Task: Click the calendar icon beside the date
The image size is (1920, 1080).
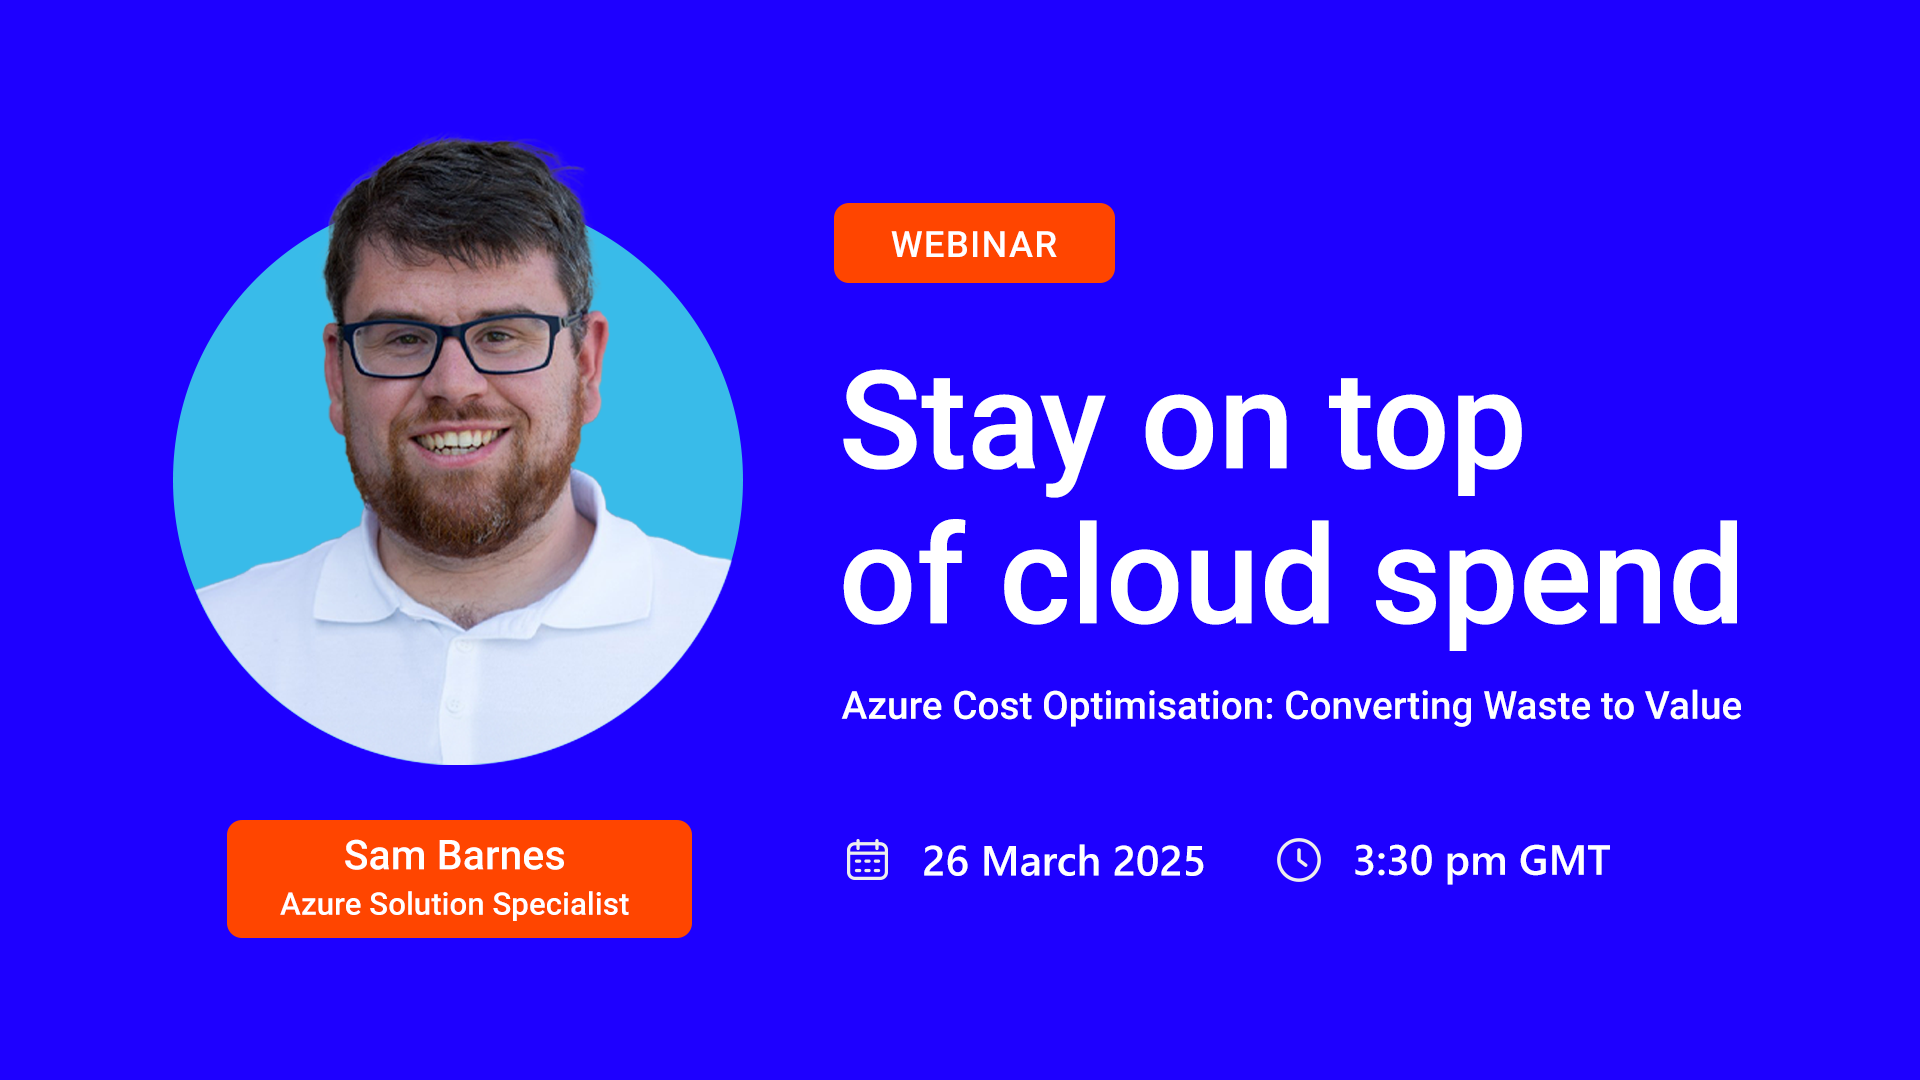Action: coord(869,861)
